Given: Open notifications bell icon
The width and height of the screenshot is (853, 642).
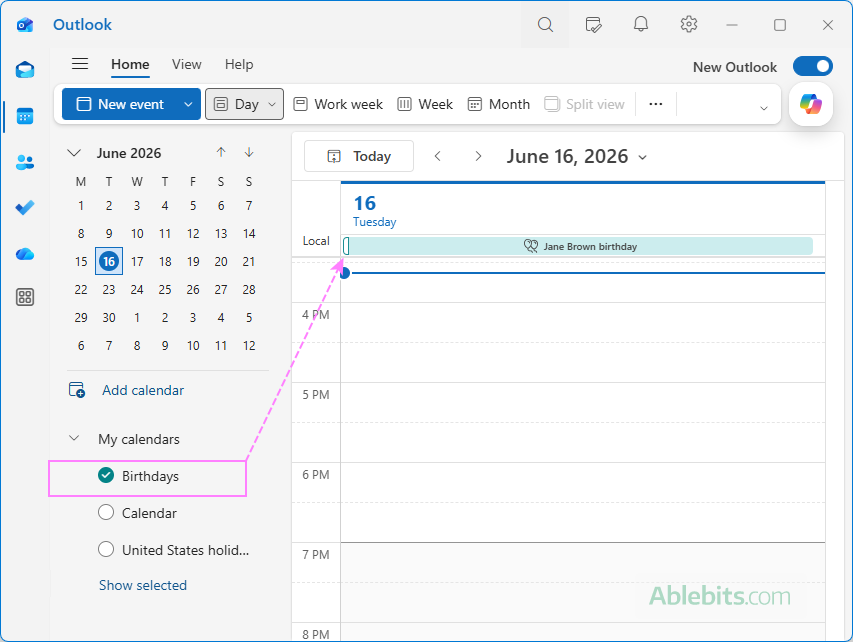Looking at the screenshot, I should 641,24.
